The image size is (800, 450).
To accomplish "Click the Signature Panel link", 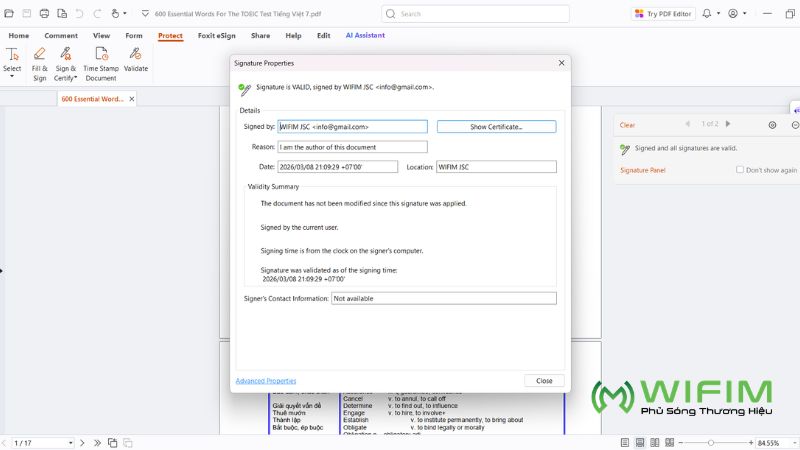I will tap(642, 170).
